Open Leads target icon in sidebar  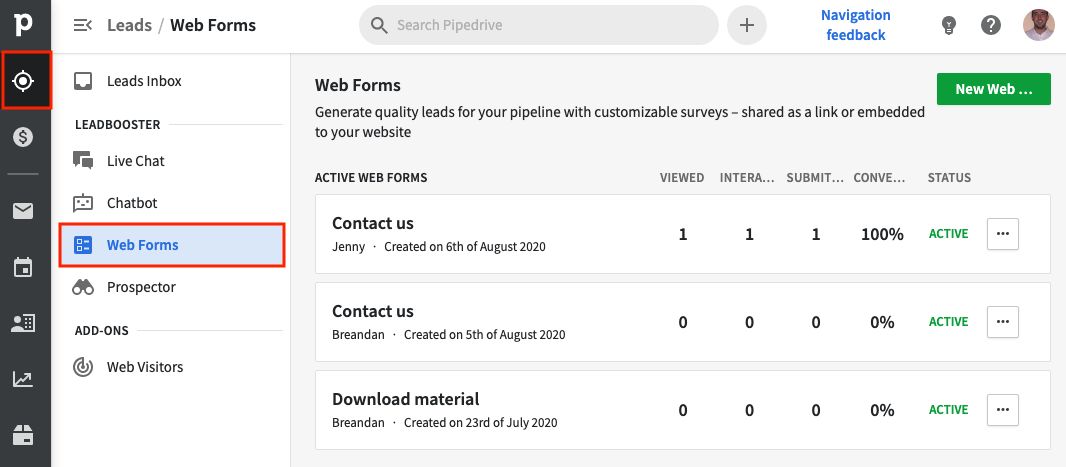24,81
